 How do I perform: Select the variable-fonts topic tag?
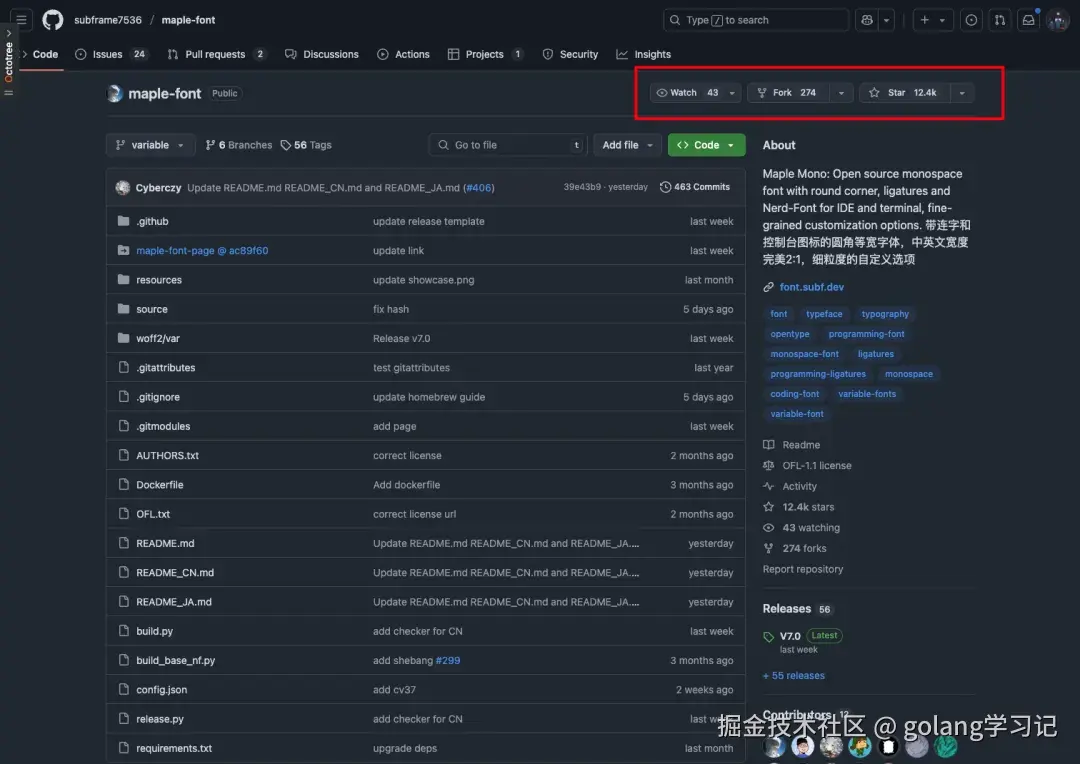(x=866, y=393)
